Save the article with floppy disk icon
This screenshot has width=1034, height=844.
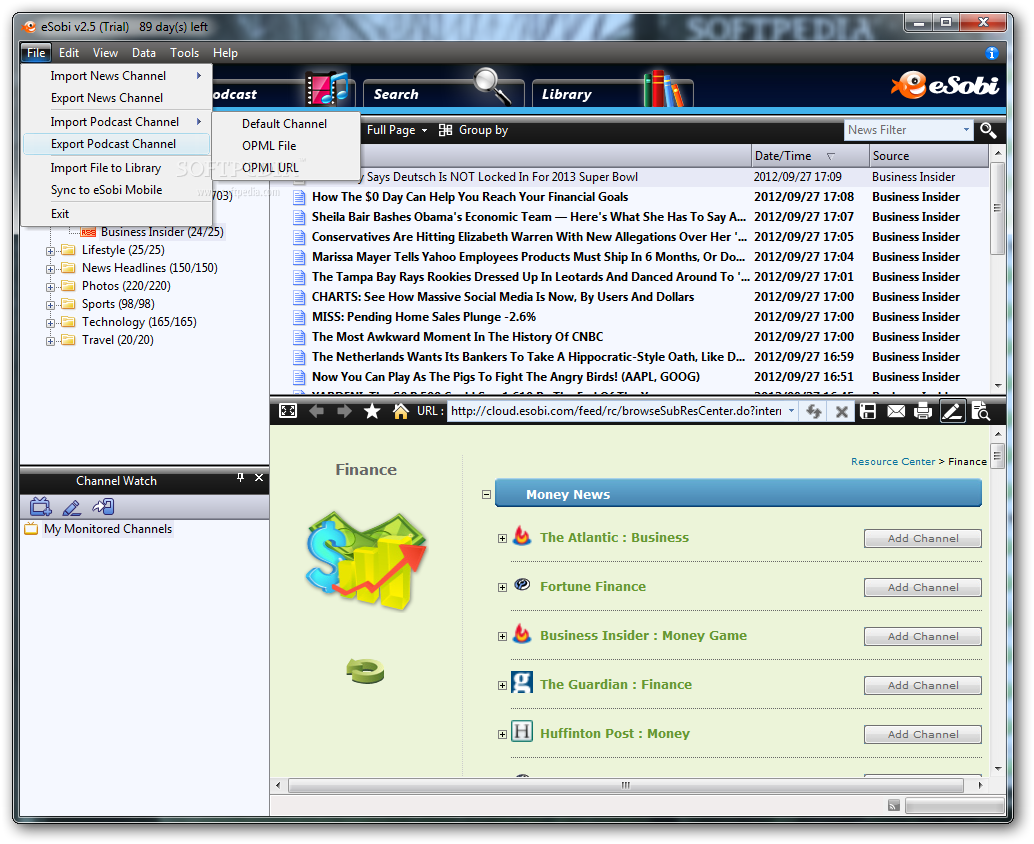tap(868, 411)
